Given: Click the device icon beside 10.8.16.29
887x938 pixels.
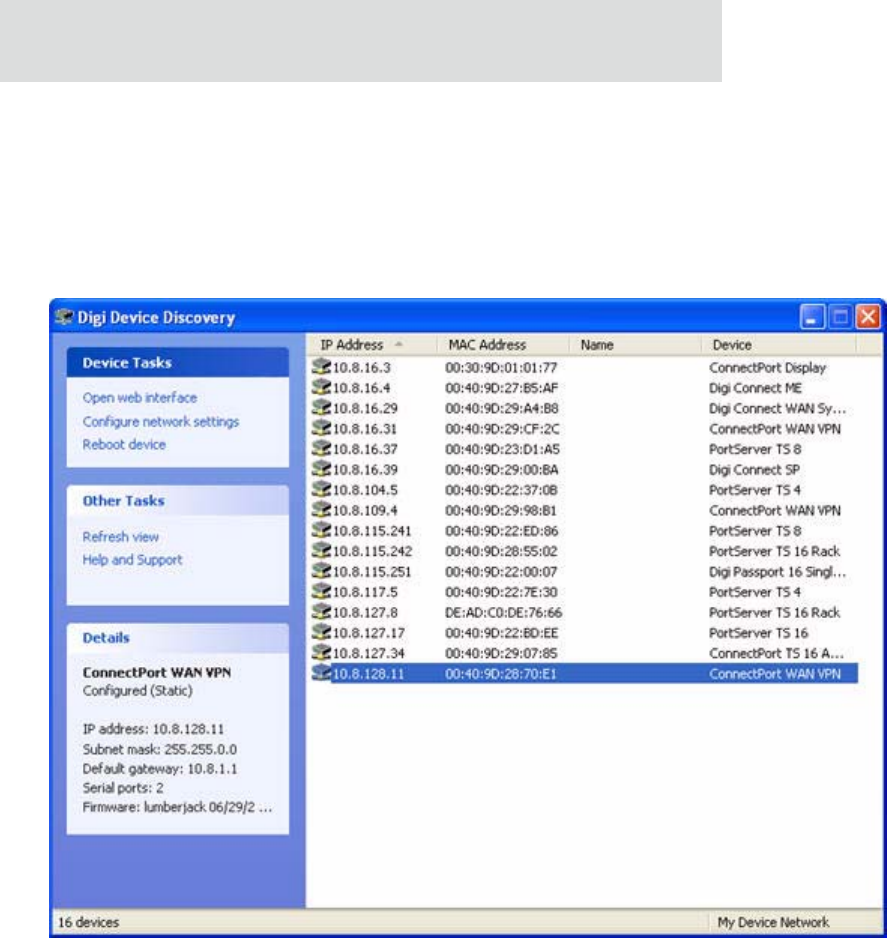Looking at the screenshot, I should 322,407.
